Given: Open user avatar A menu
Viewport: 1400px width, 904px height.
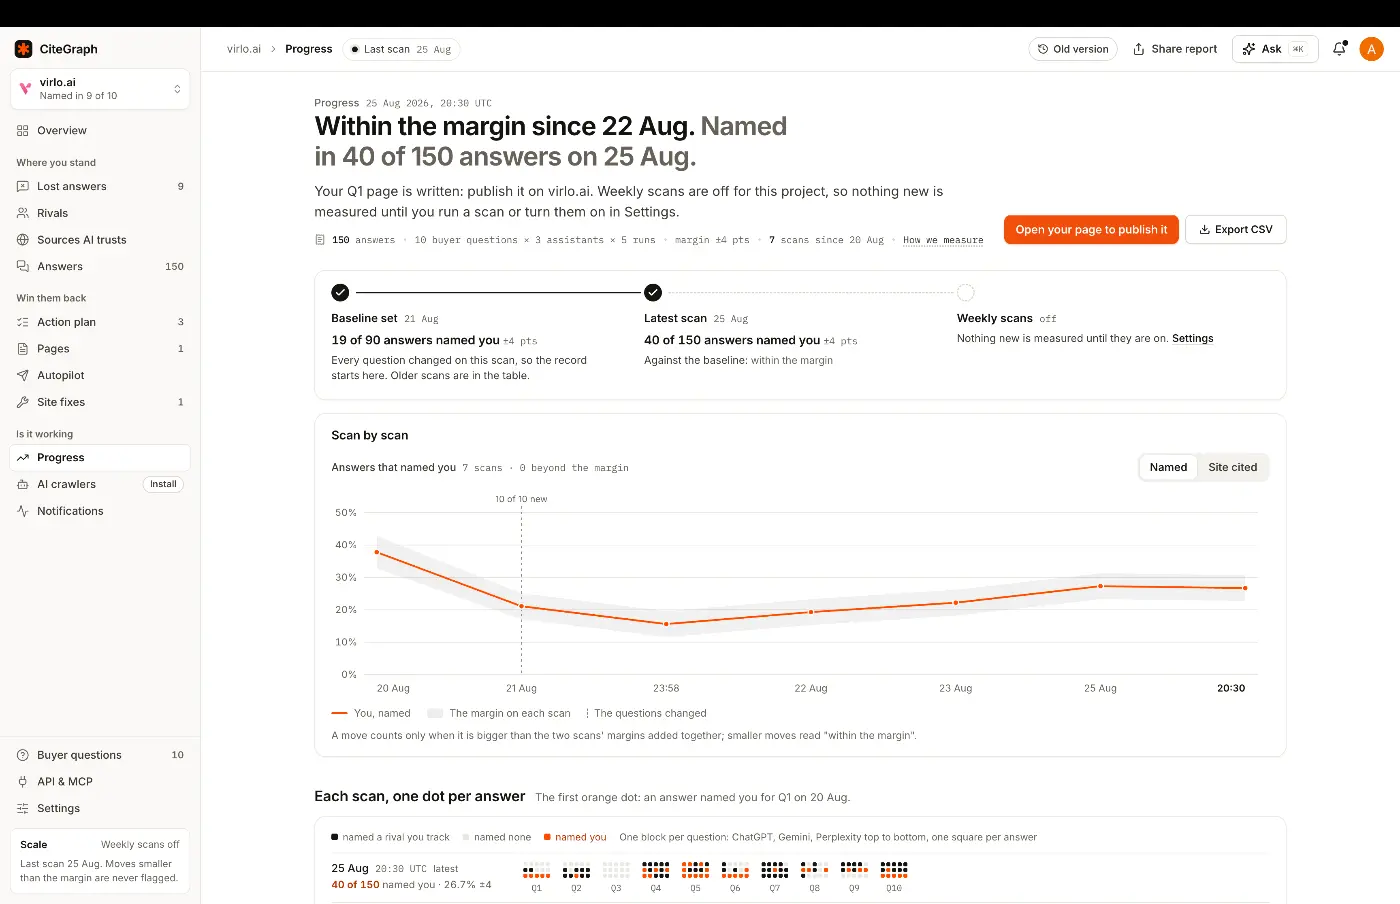Looking at the screenshot, I should tap(1371, 49).
